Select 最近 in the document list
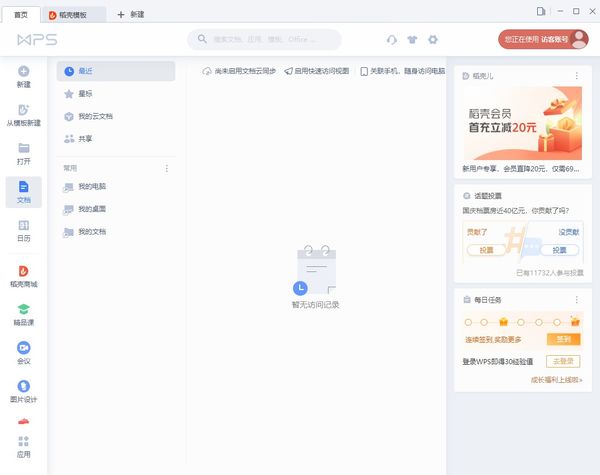The width and height of the screenshot is (600, 475). (x=116, y=71)
